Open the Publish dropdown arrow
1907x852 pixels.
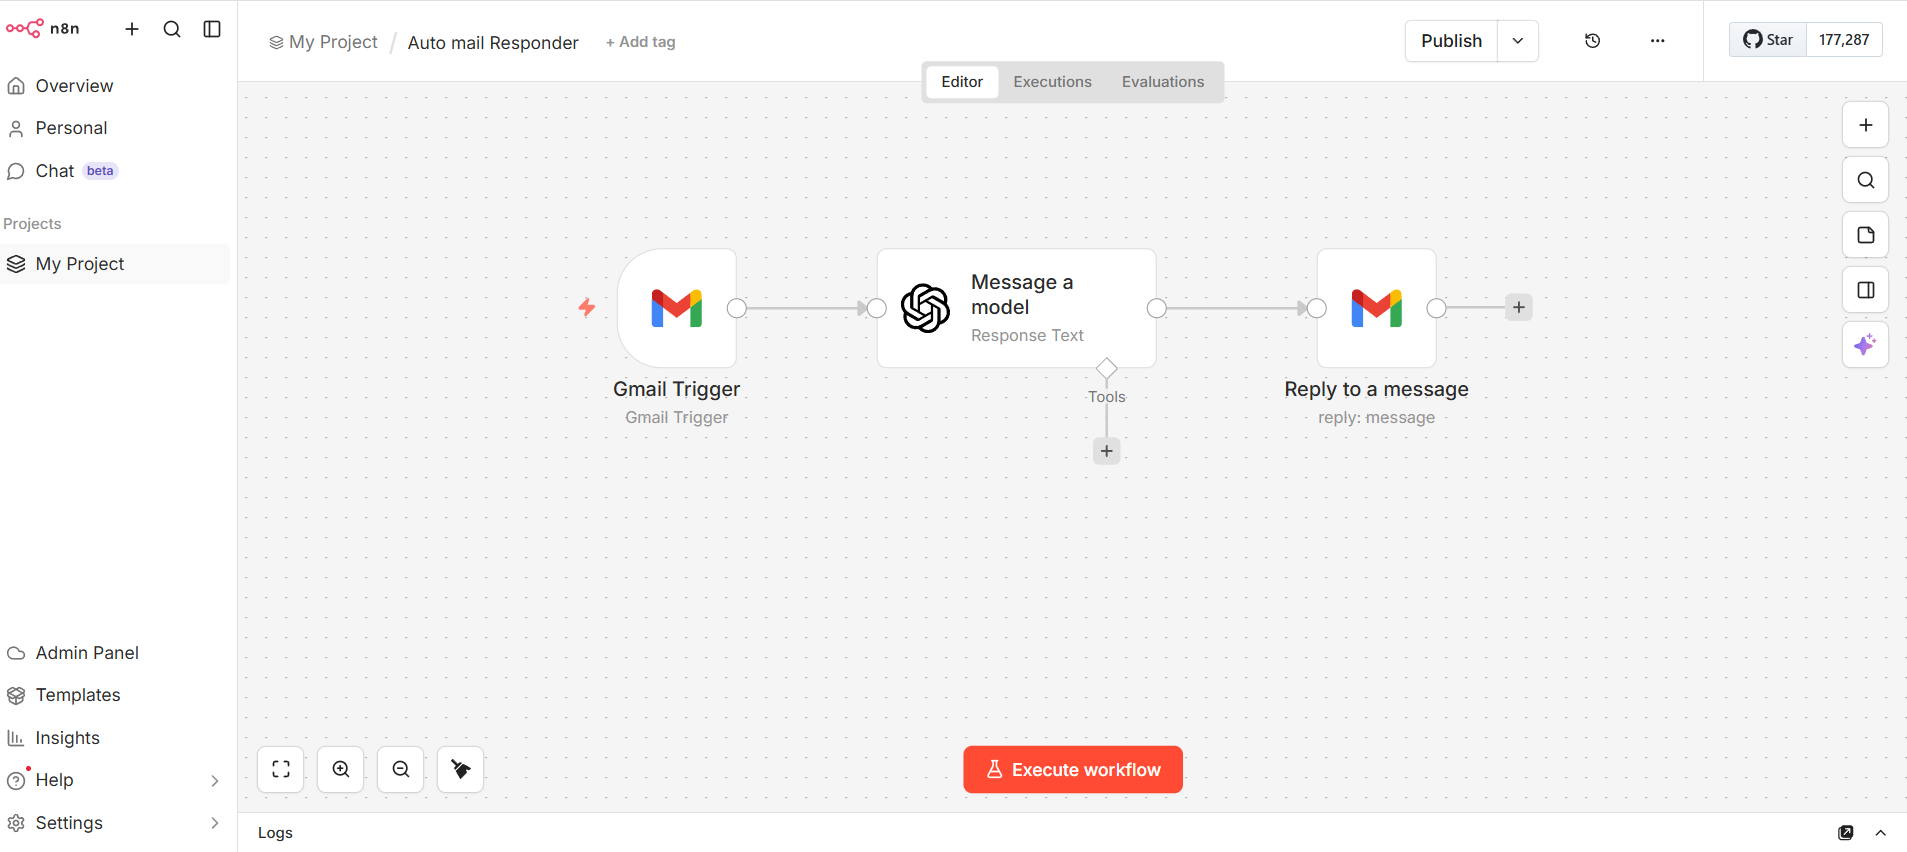click(1517, 41)
